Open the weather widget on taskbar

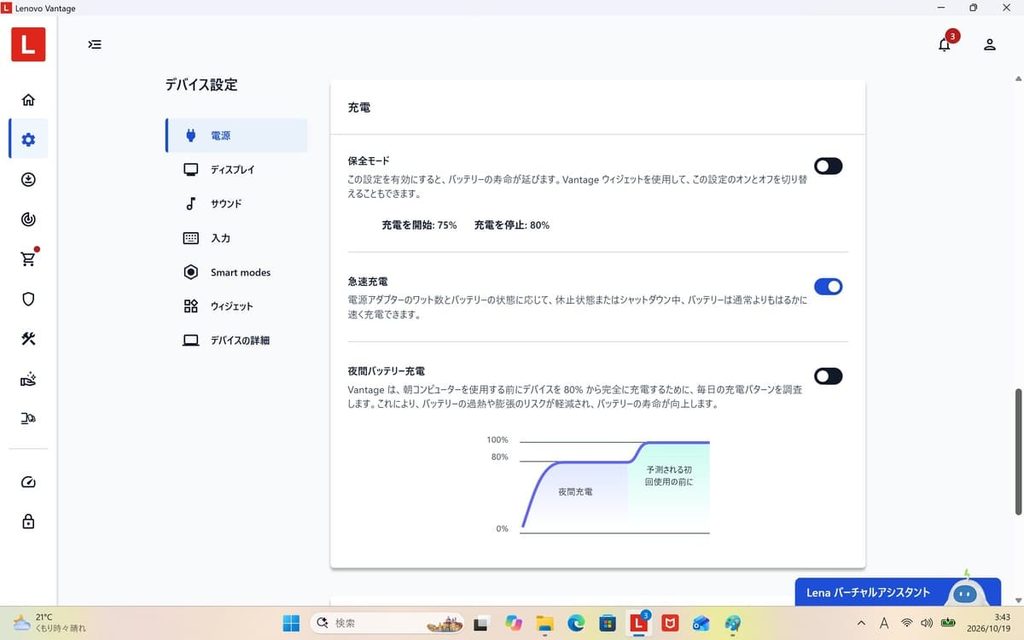[x=50, y=623]
